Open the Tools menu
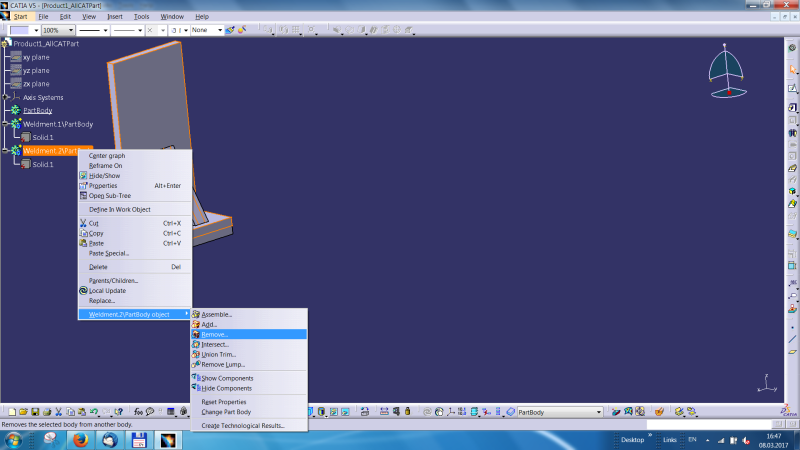The image size is (800, 450). pyautogui.click(x=141, y=17)
